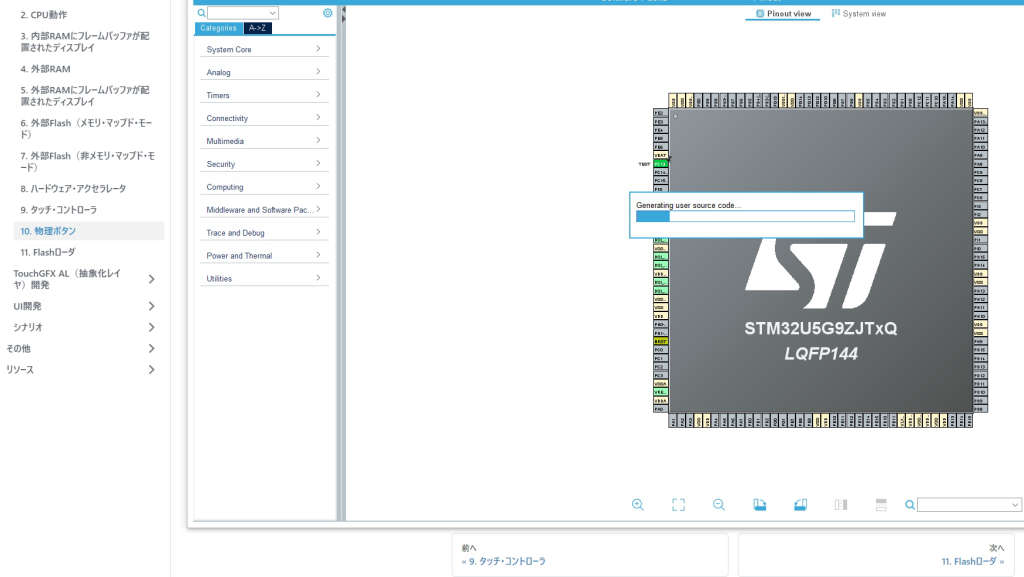Toggle horizontal split layout icon

point(881,505)
